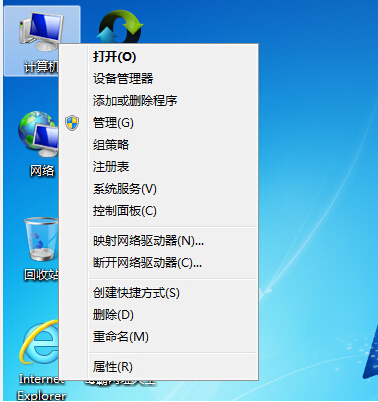Choose 添加或删除程序 menu entry
This screenshot has height=402, width=378.
pos(158,101)
